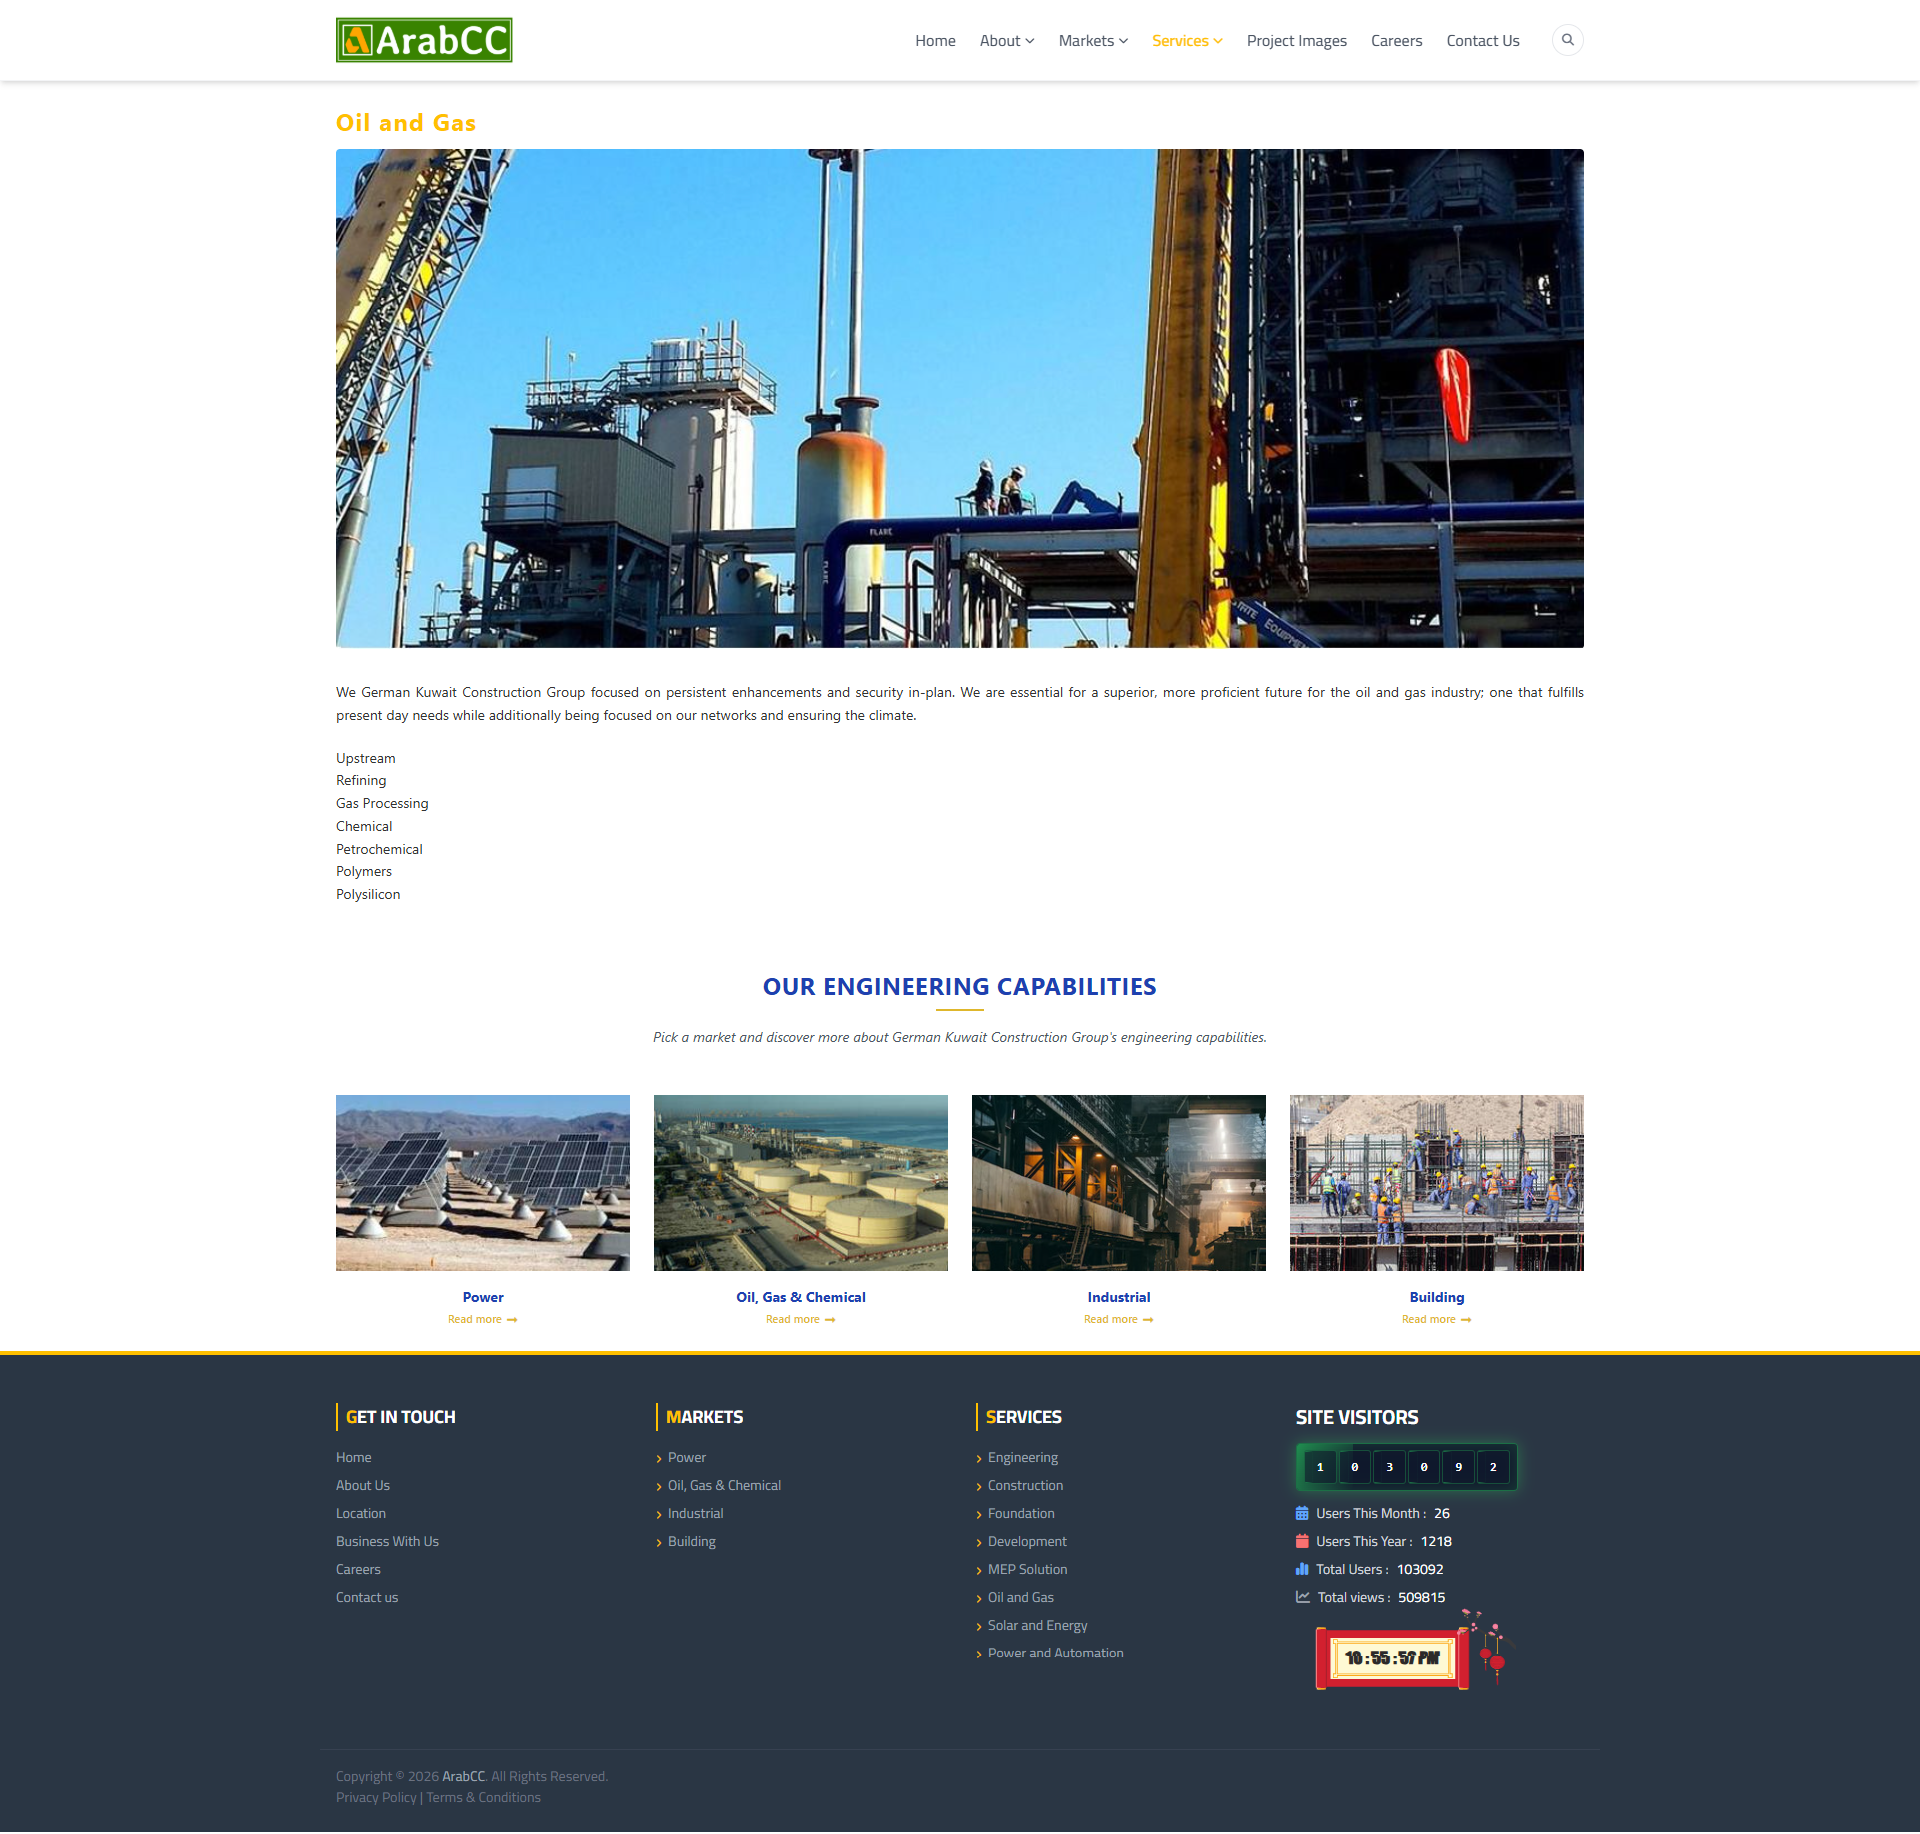The width and height of the screenshot is (1920, 1834).
Task: Open the footer Location link
Action: pos(361,1513)
